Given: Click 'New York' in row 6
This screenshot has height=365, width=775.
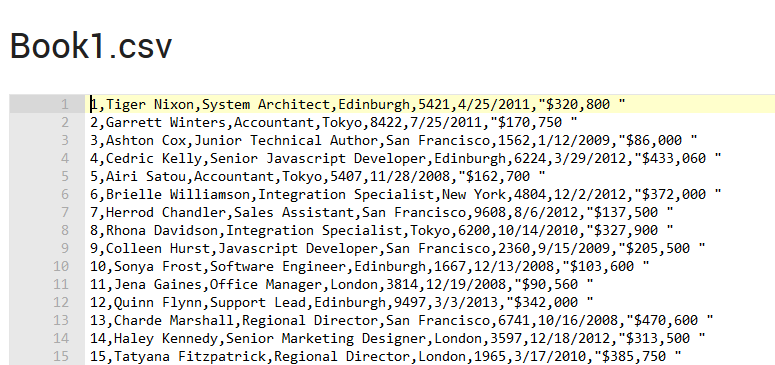Looking at the screenshot, I should [x=474, y=194].
